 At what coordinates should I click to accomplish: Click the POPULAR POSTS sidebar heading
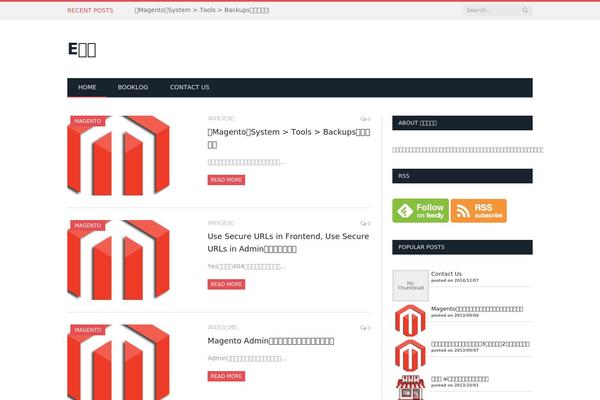coord(462,247)
